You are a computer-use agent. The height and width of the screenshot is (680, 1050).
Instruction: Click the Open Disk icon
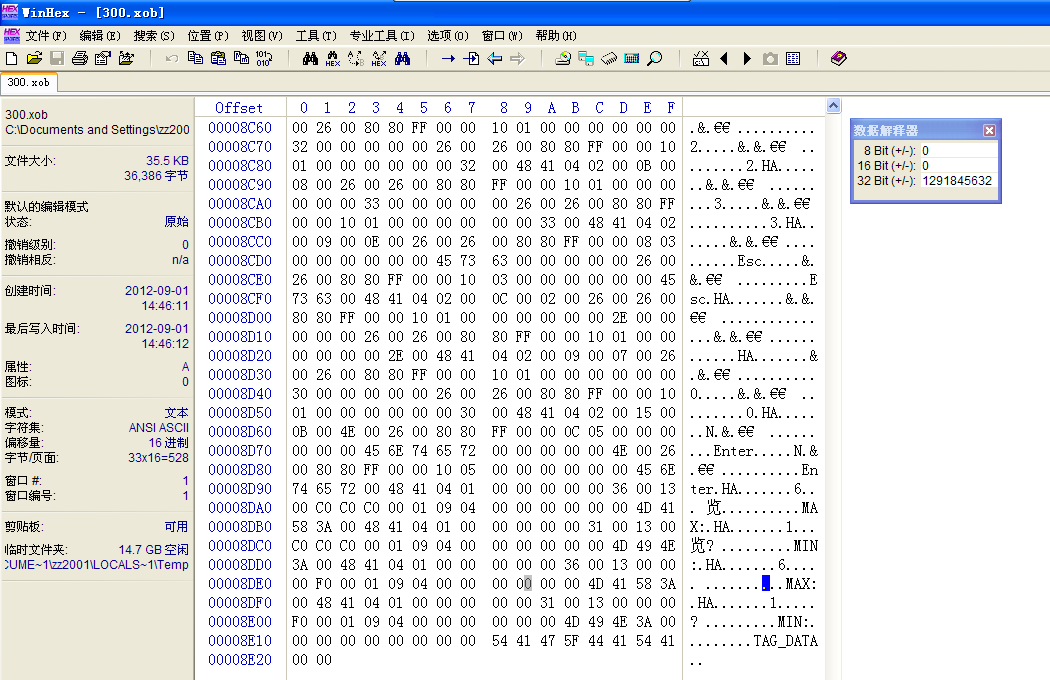pos(563,59)
